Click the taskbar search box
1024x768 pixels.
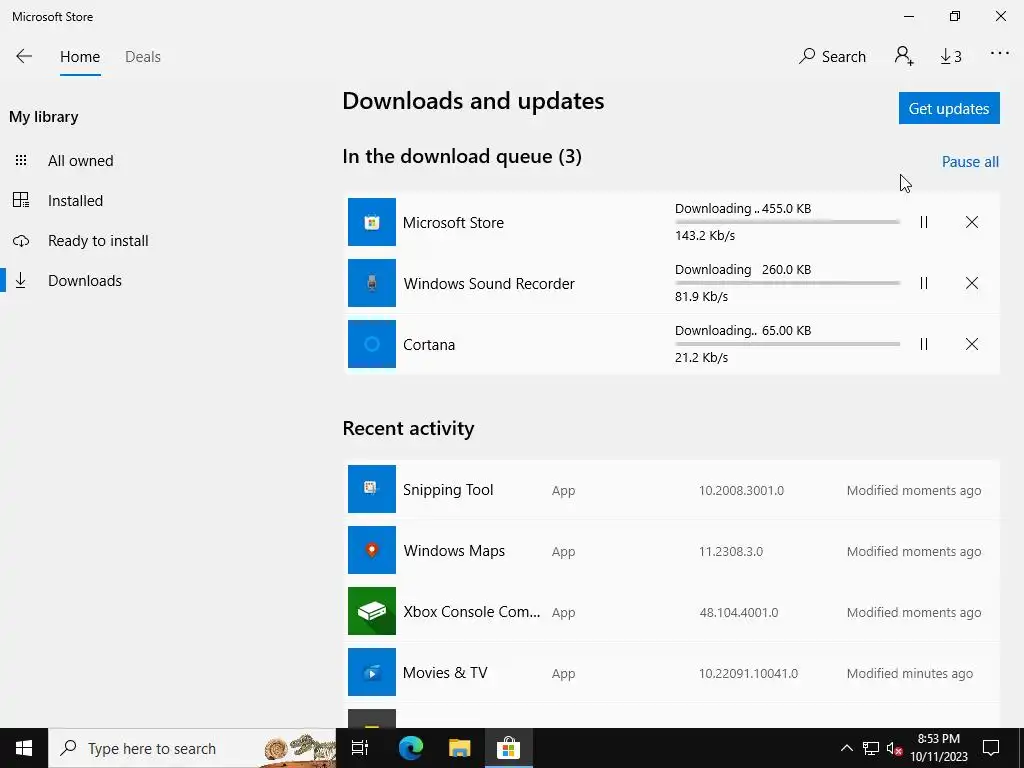(192, 748)
